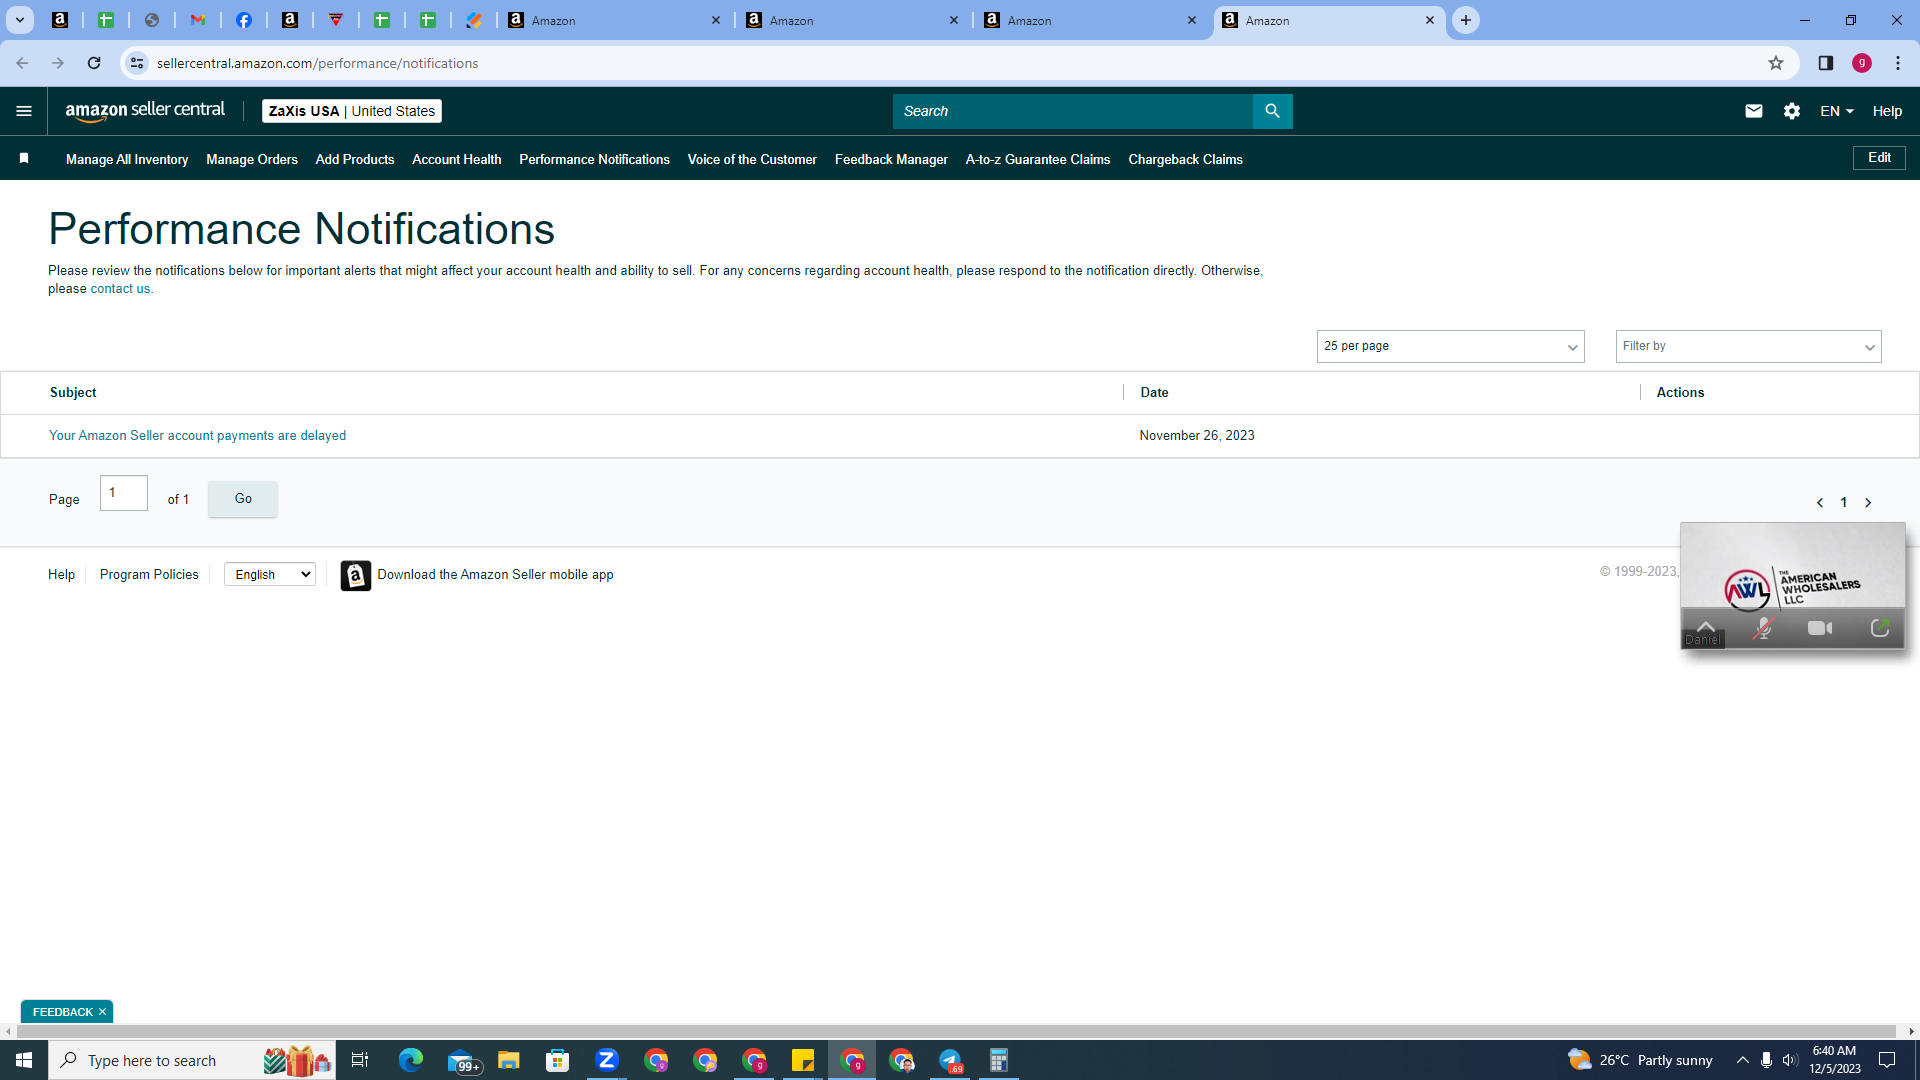The width and height of the screenshot is (1920, 1080).
Task: Click Download the Amazon Seller mobile app
Action: click(495, 574)
